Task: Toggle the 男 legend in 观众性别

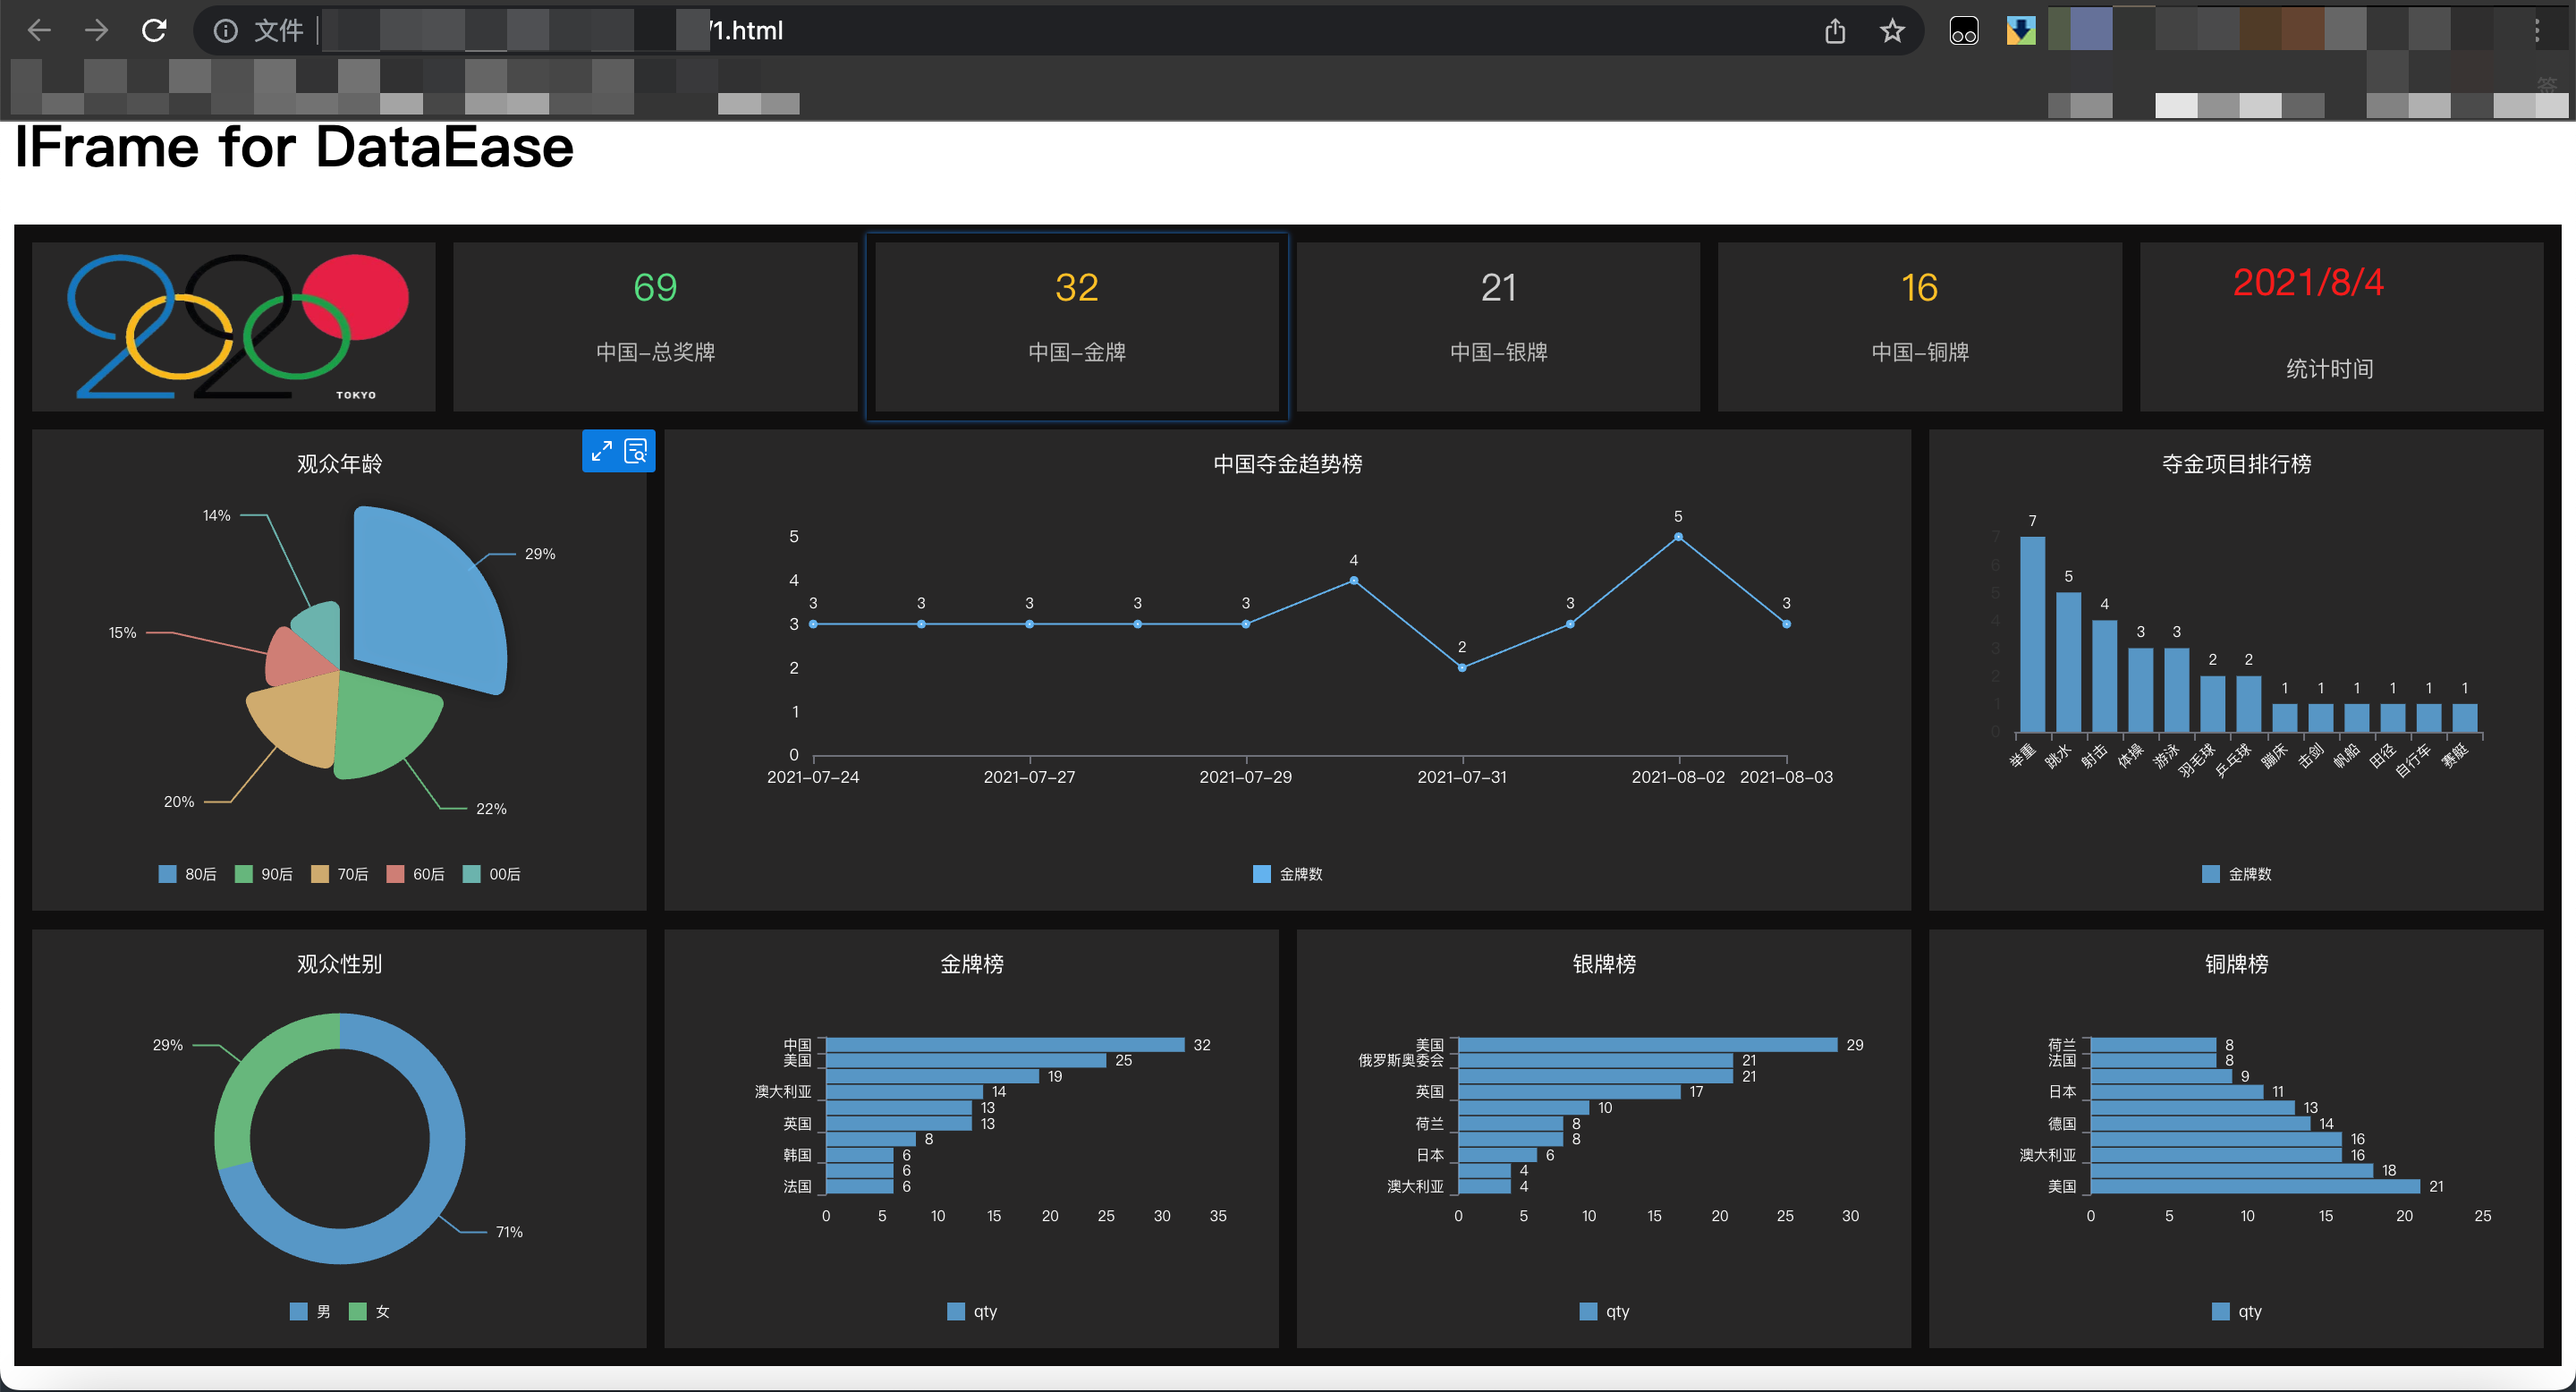Action: (x=310, y=1311)
